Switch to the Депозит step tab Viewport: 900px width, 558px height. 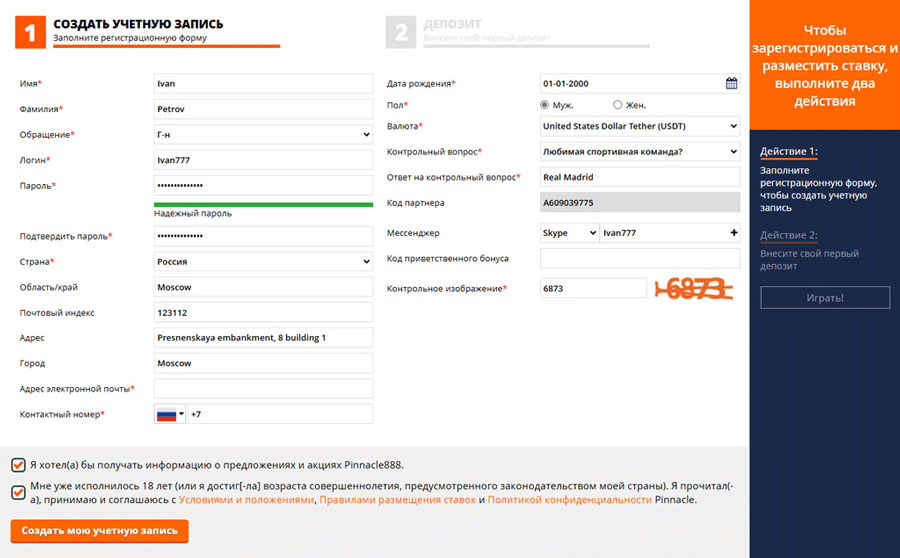[x=453, y=24]
